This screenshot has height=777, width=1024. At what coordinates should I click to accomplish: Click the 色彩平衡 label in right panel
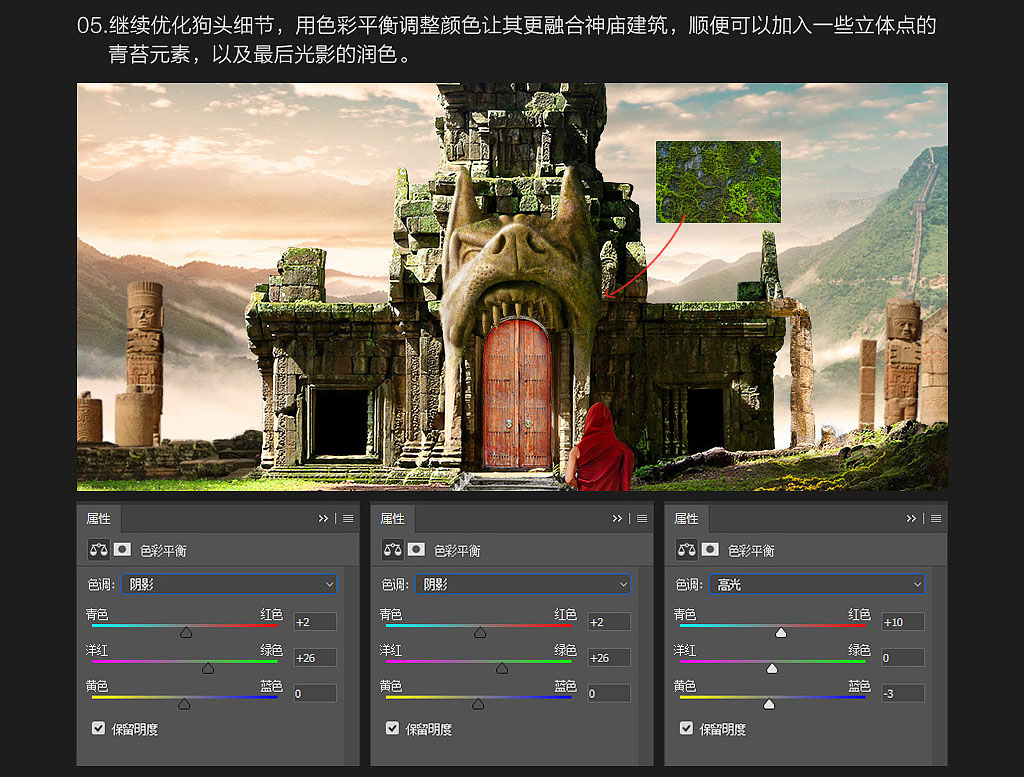(x=751, y=551)
